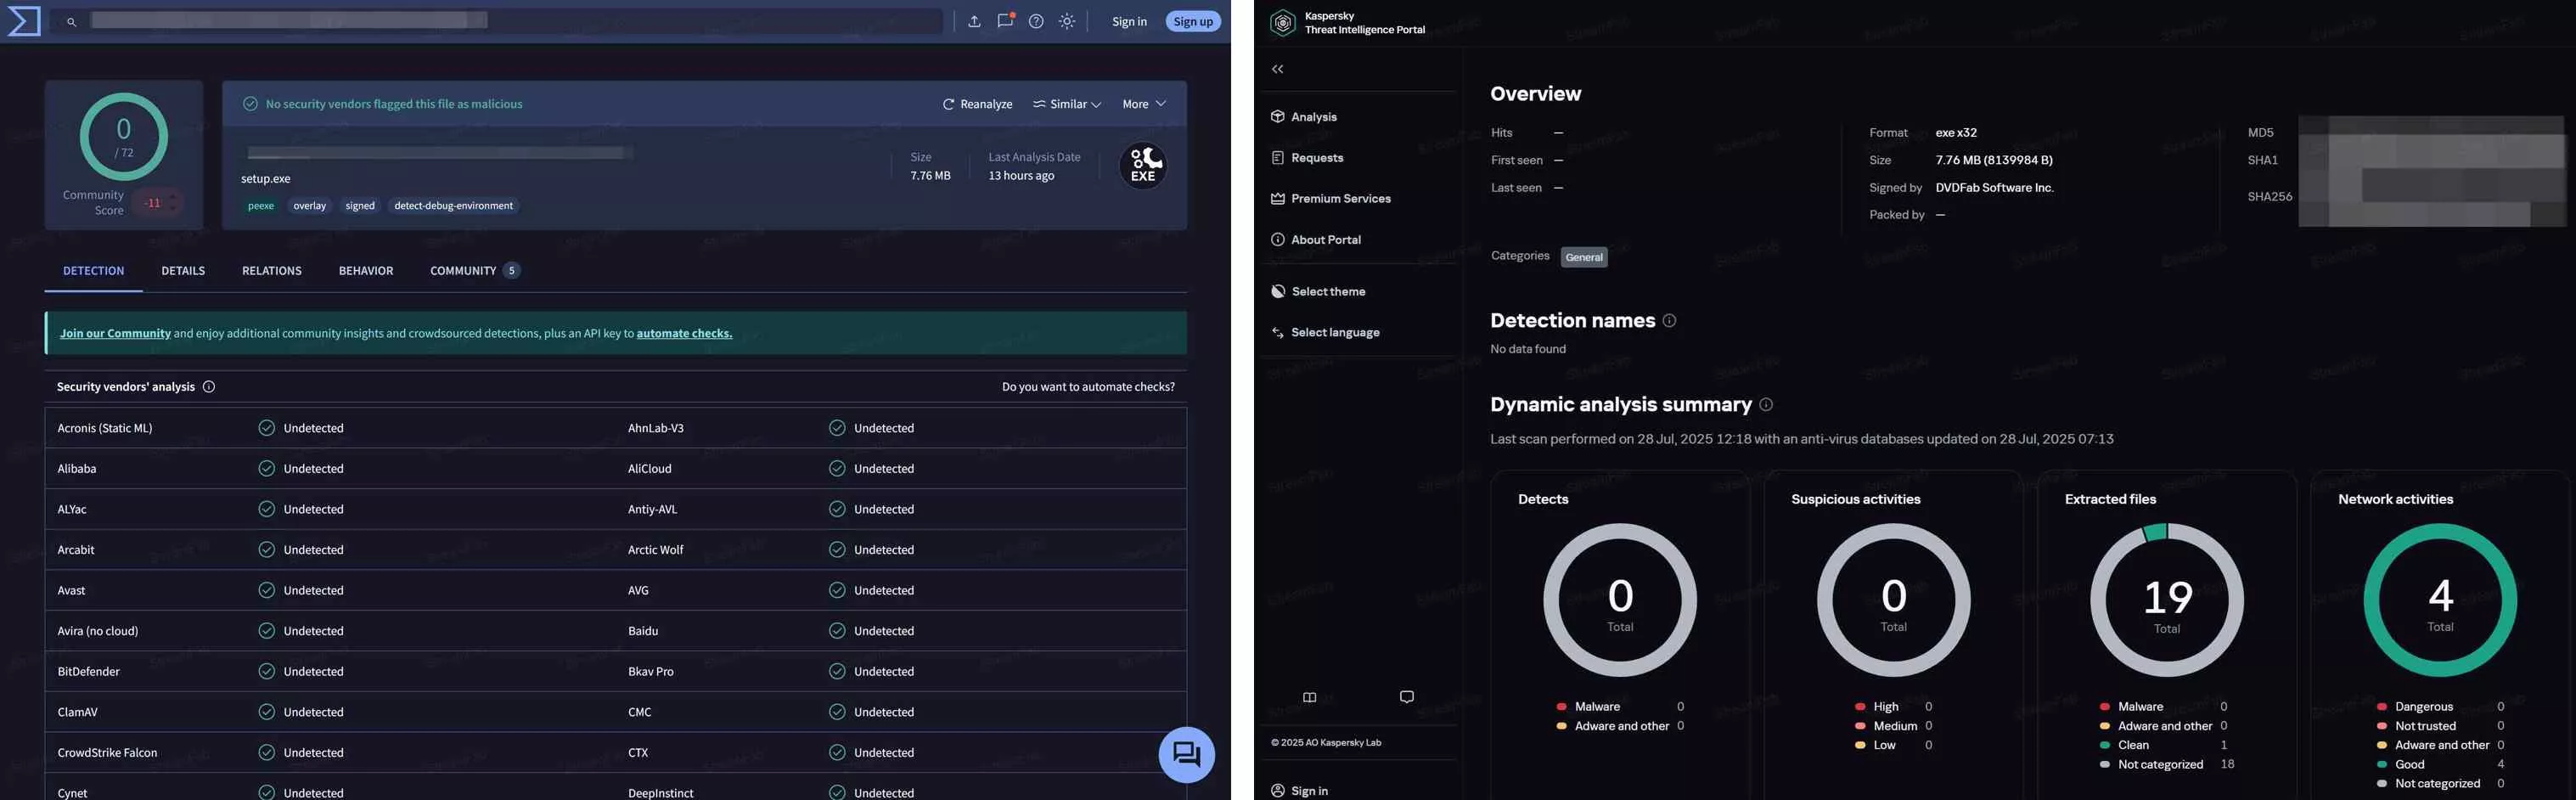Image resolution: width=2576 pixels, height=800 pixels.
Task: Click the CrowdStrike Falcon vendor name
Action: (x=107, y=753)
